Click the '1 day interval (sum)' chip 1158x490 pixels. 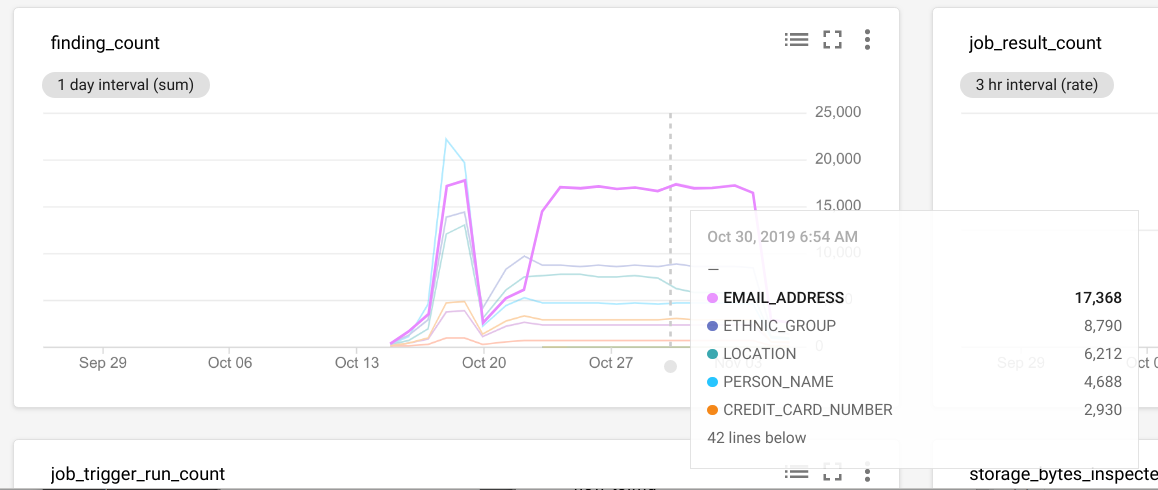tap(126, 85)
